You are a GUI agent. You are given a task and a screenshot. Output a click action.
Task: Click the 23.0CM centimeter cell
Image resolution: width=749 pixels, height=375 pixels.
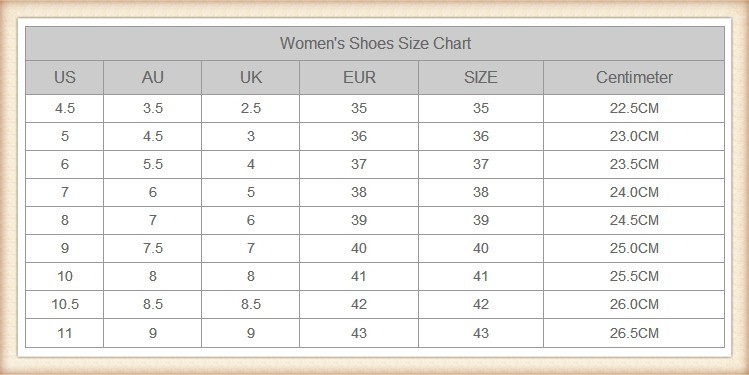pyautogui.click(x=634, y=137)
